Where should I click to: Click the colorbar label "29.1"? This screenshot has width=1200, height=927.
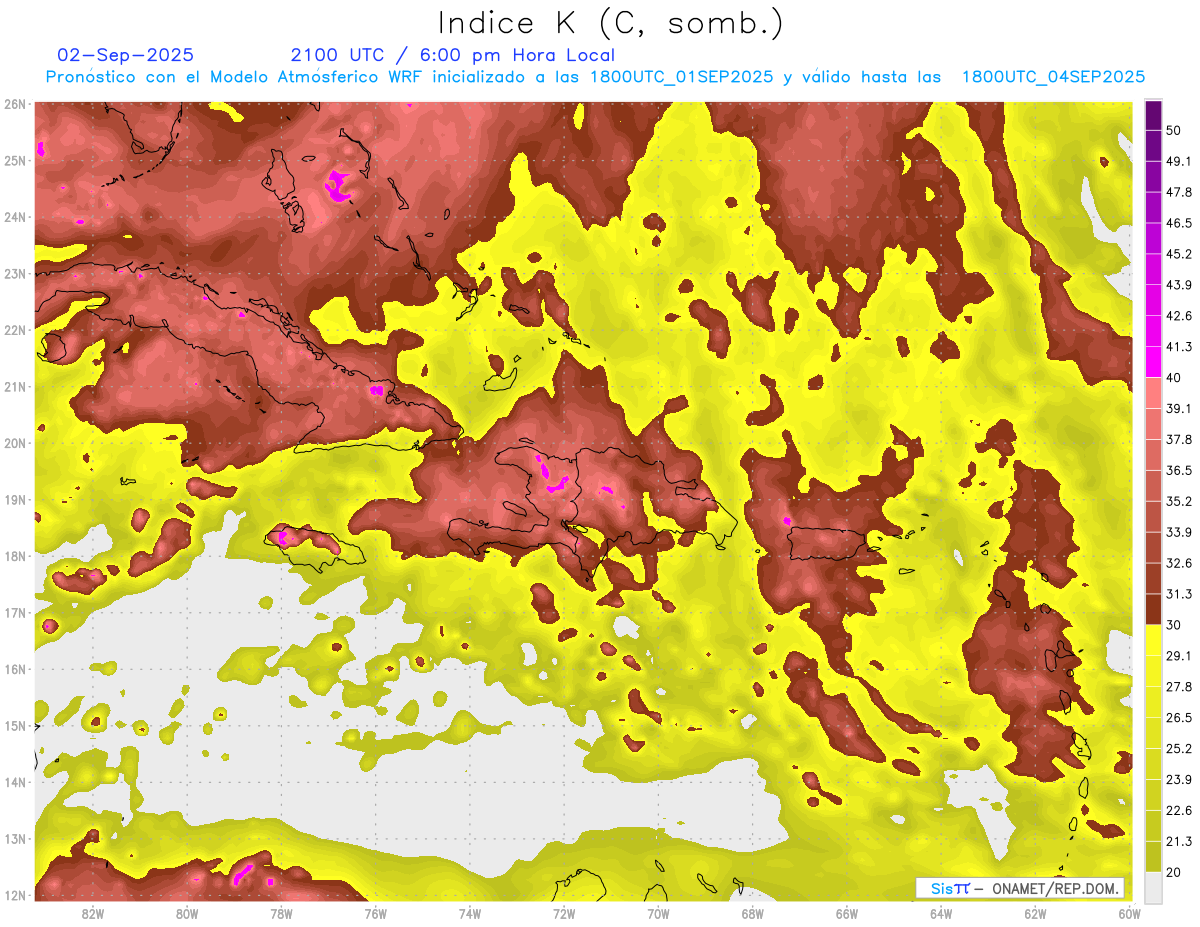point(1179,656)
